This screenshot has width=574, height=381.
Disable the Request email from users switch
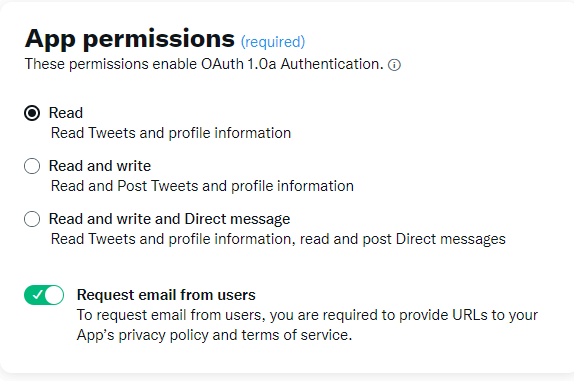[44, 295]
